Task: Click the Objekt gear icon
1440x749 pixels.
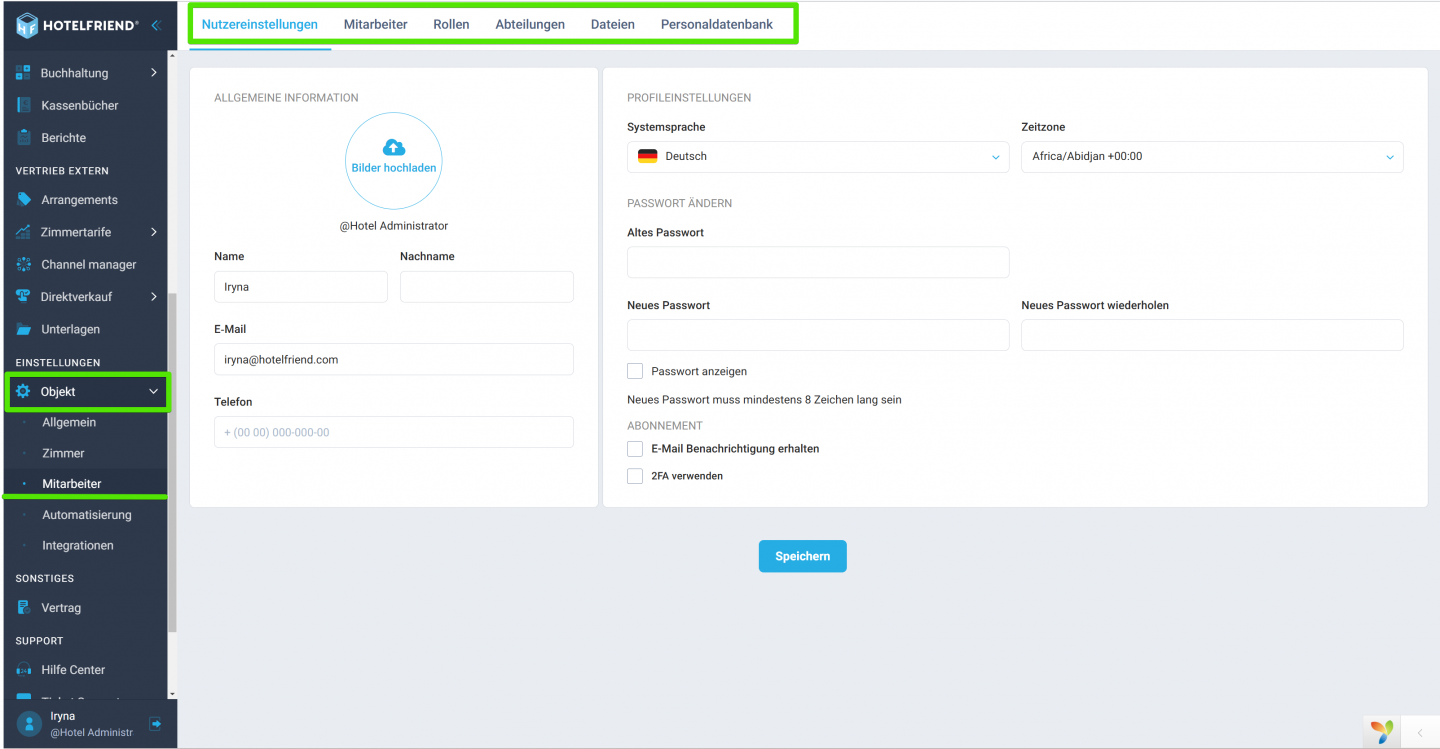Action: point(23,392)
